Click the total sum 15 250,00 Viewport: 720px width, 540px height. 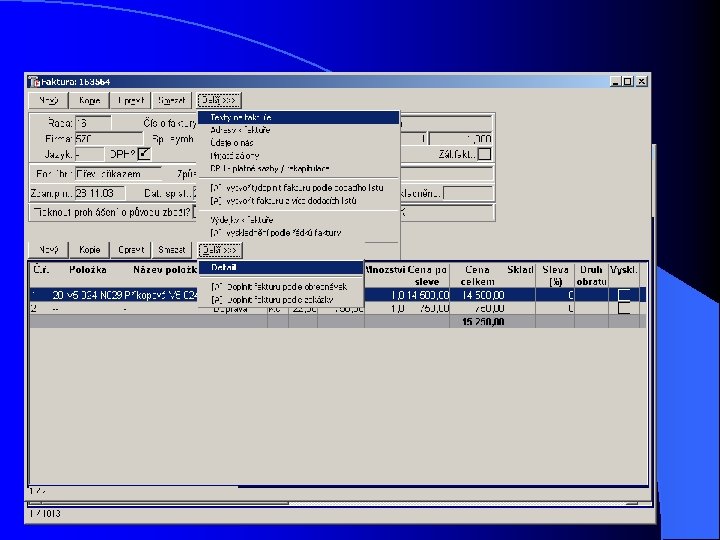484,321
